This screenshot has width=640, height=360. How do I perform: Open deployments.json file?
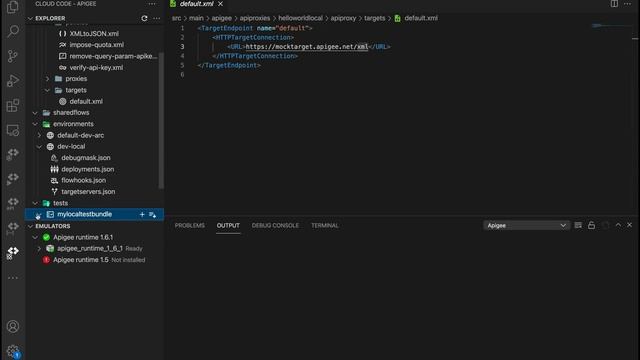(88, 169)
